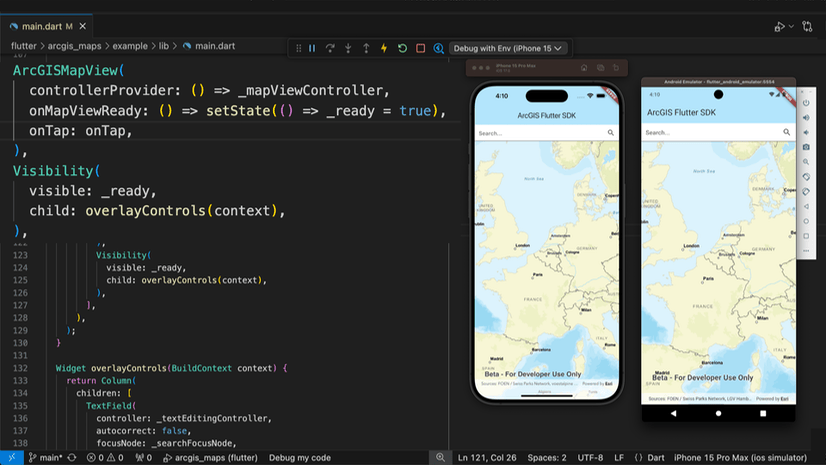This screenshot has width=826, height=465.
Task: Stop debugging with the red square
Action: 420,48
